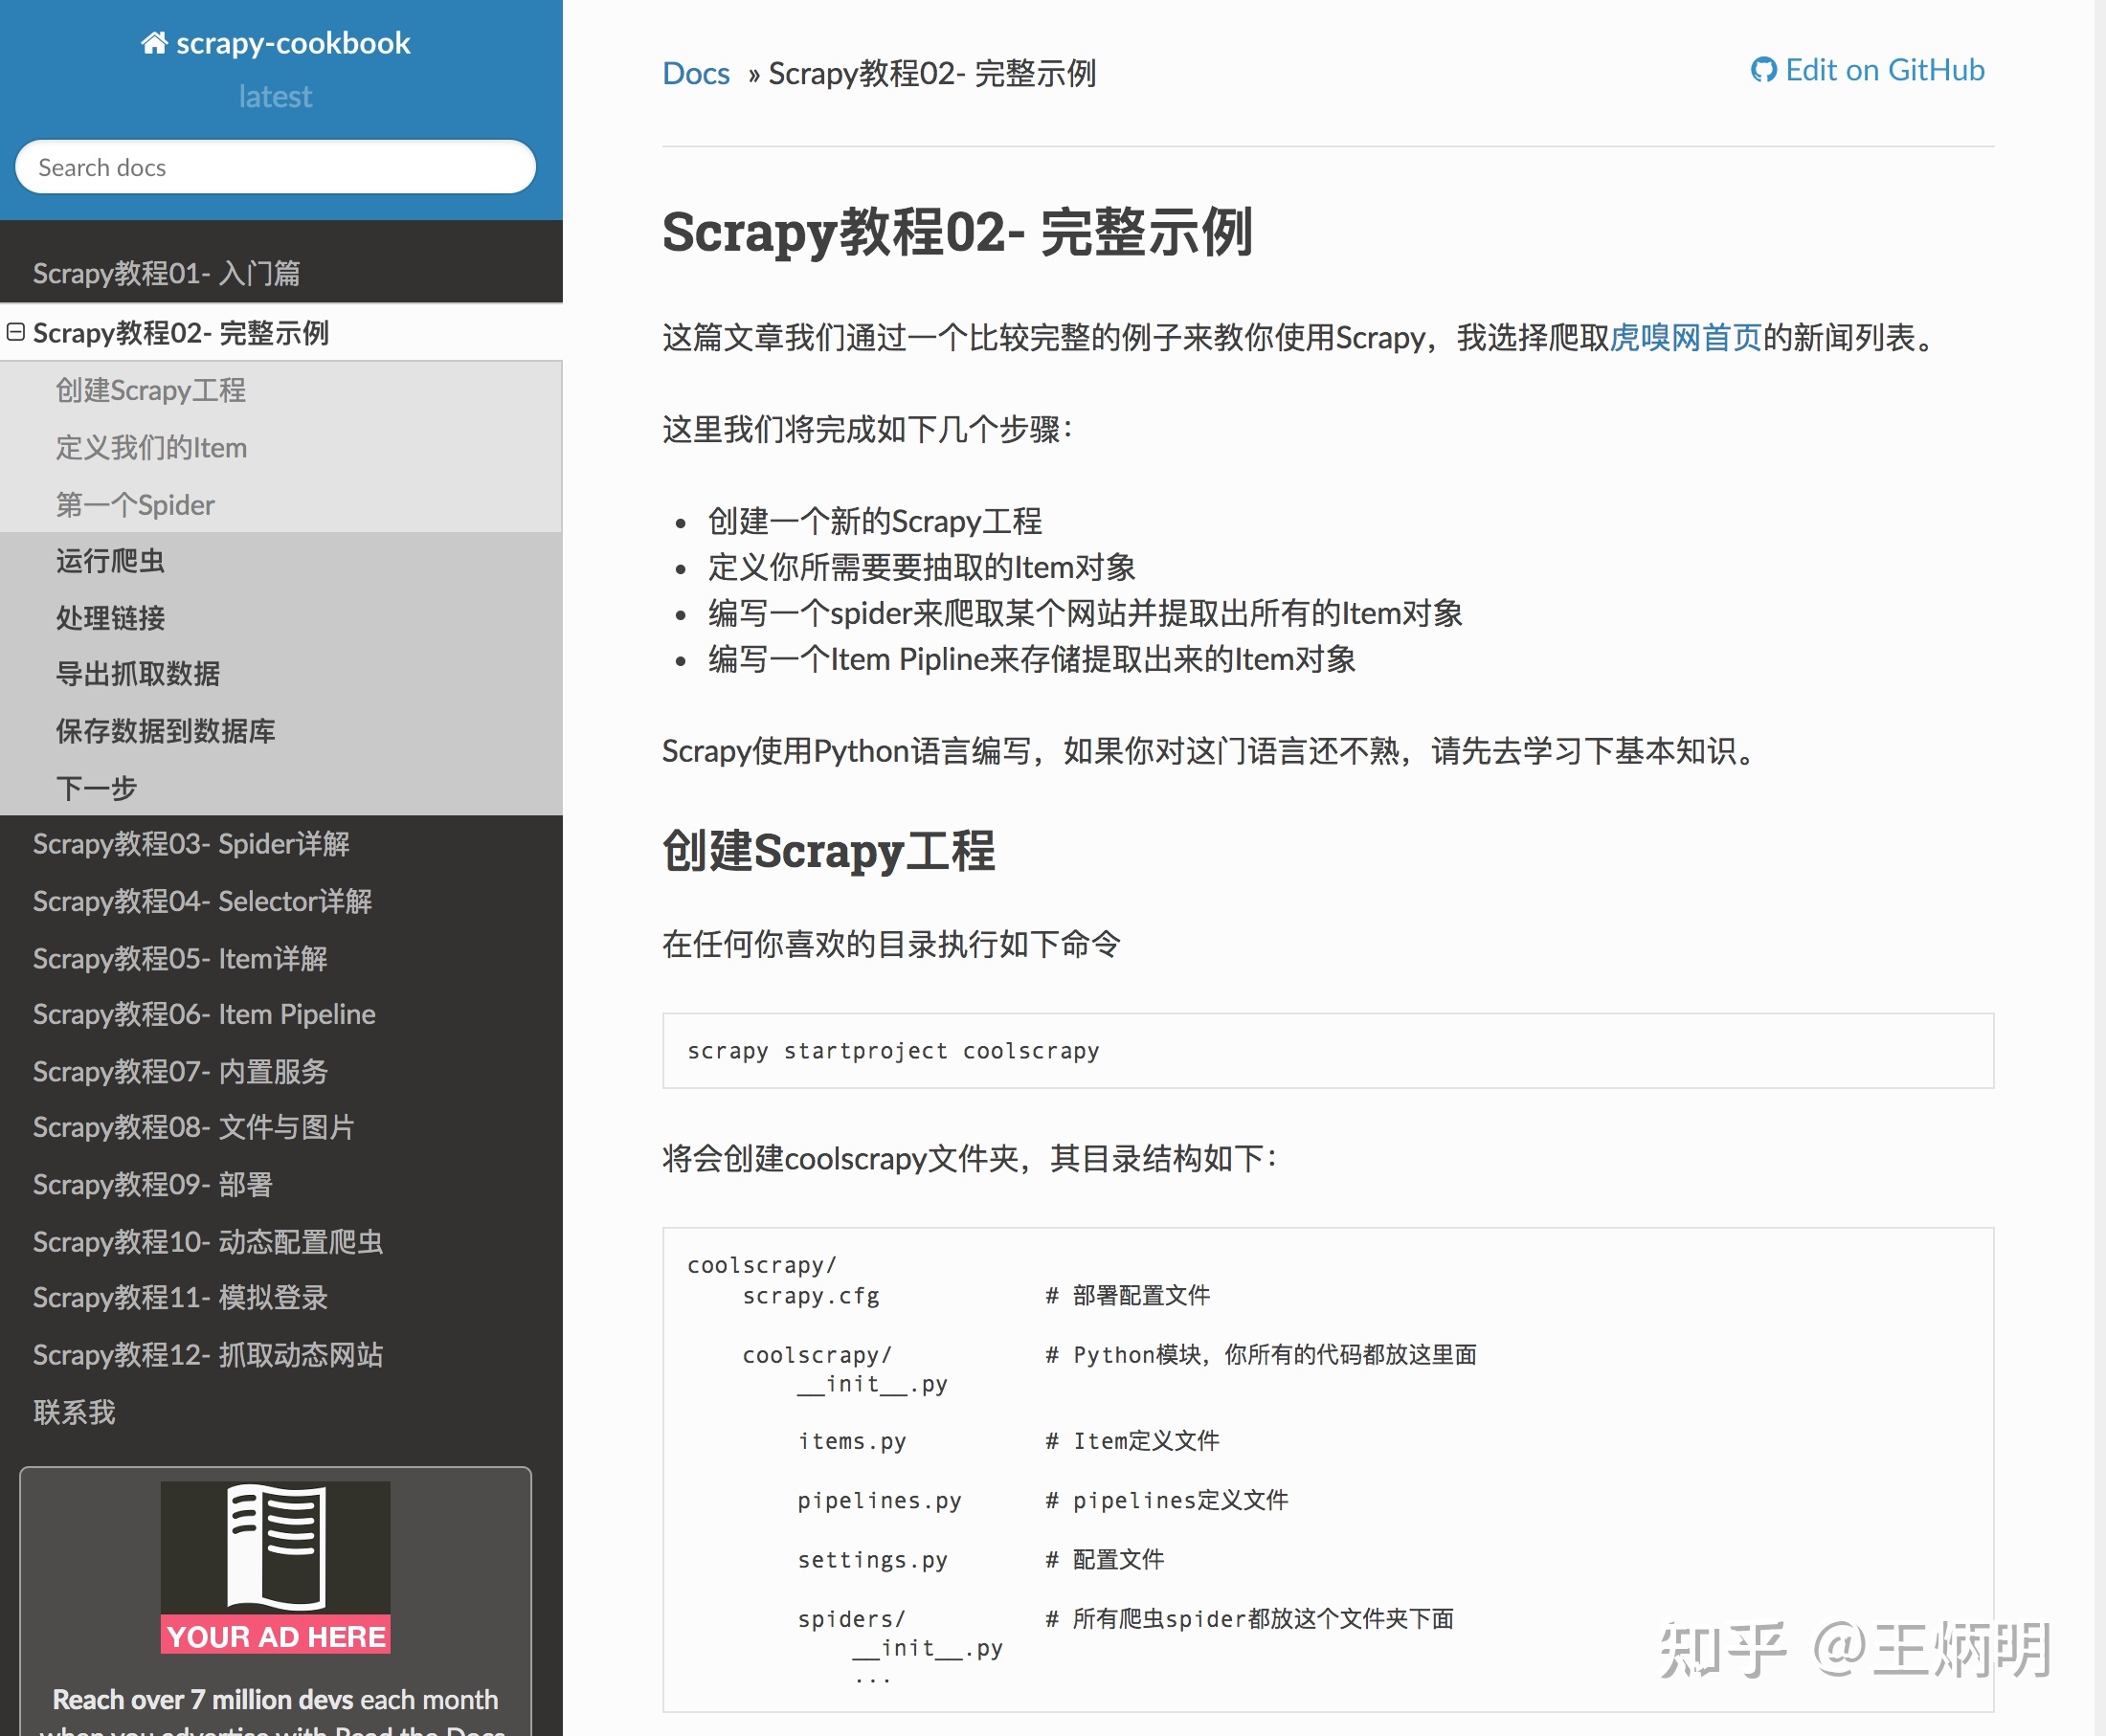Click the Search docs input field
This screenshot has width=2106, height=1736.
tap(275, 167)
